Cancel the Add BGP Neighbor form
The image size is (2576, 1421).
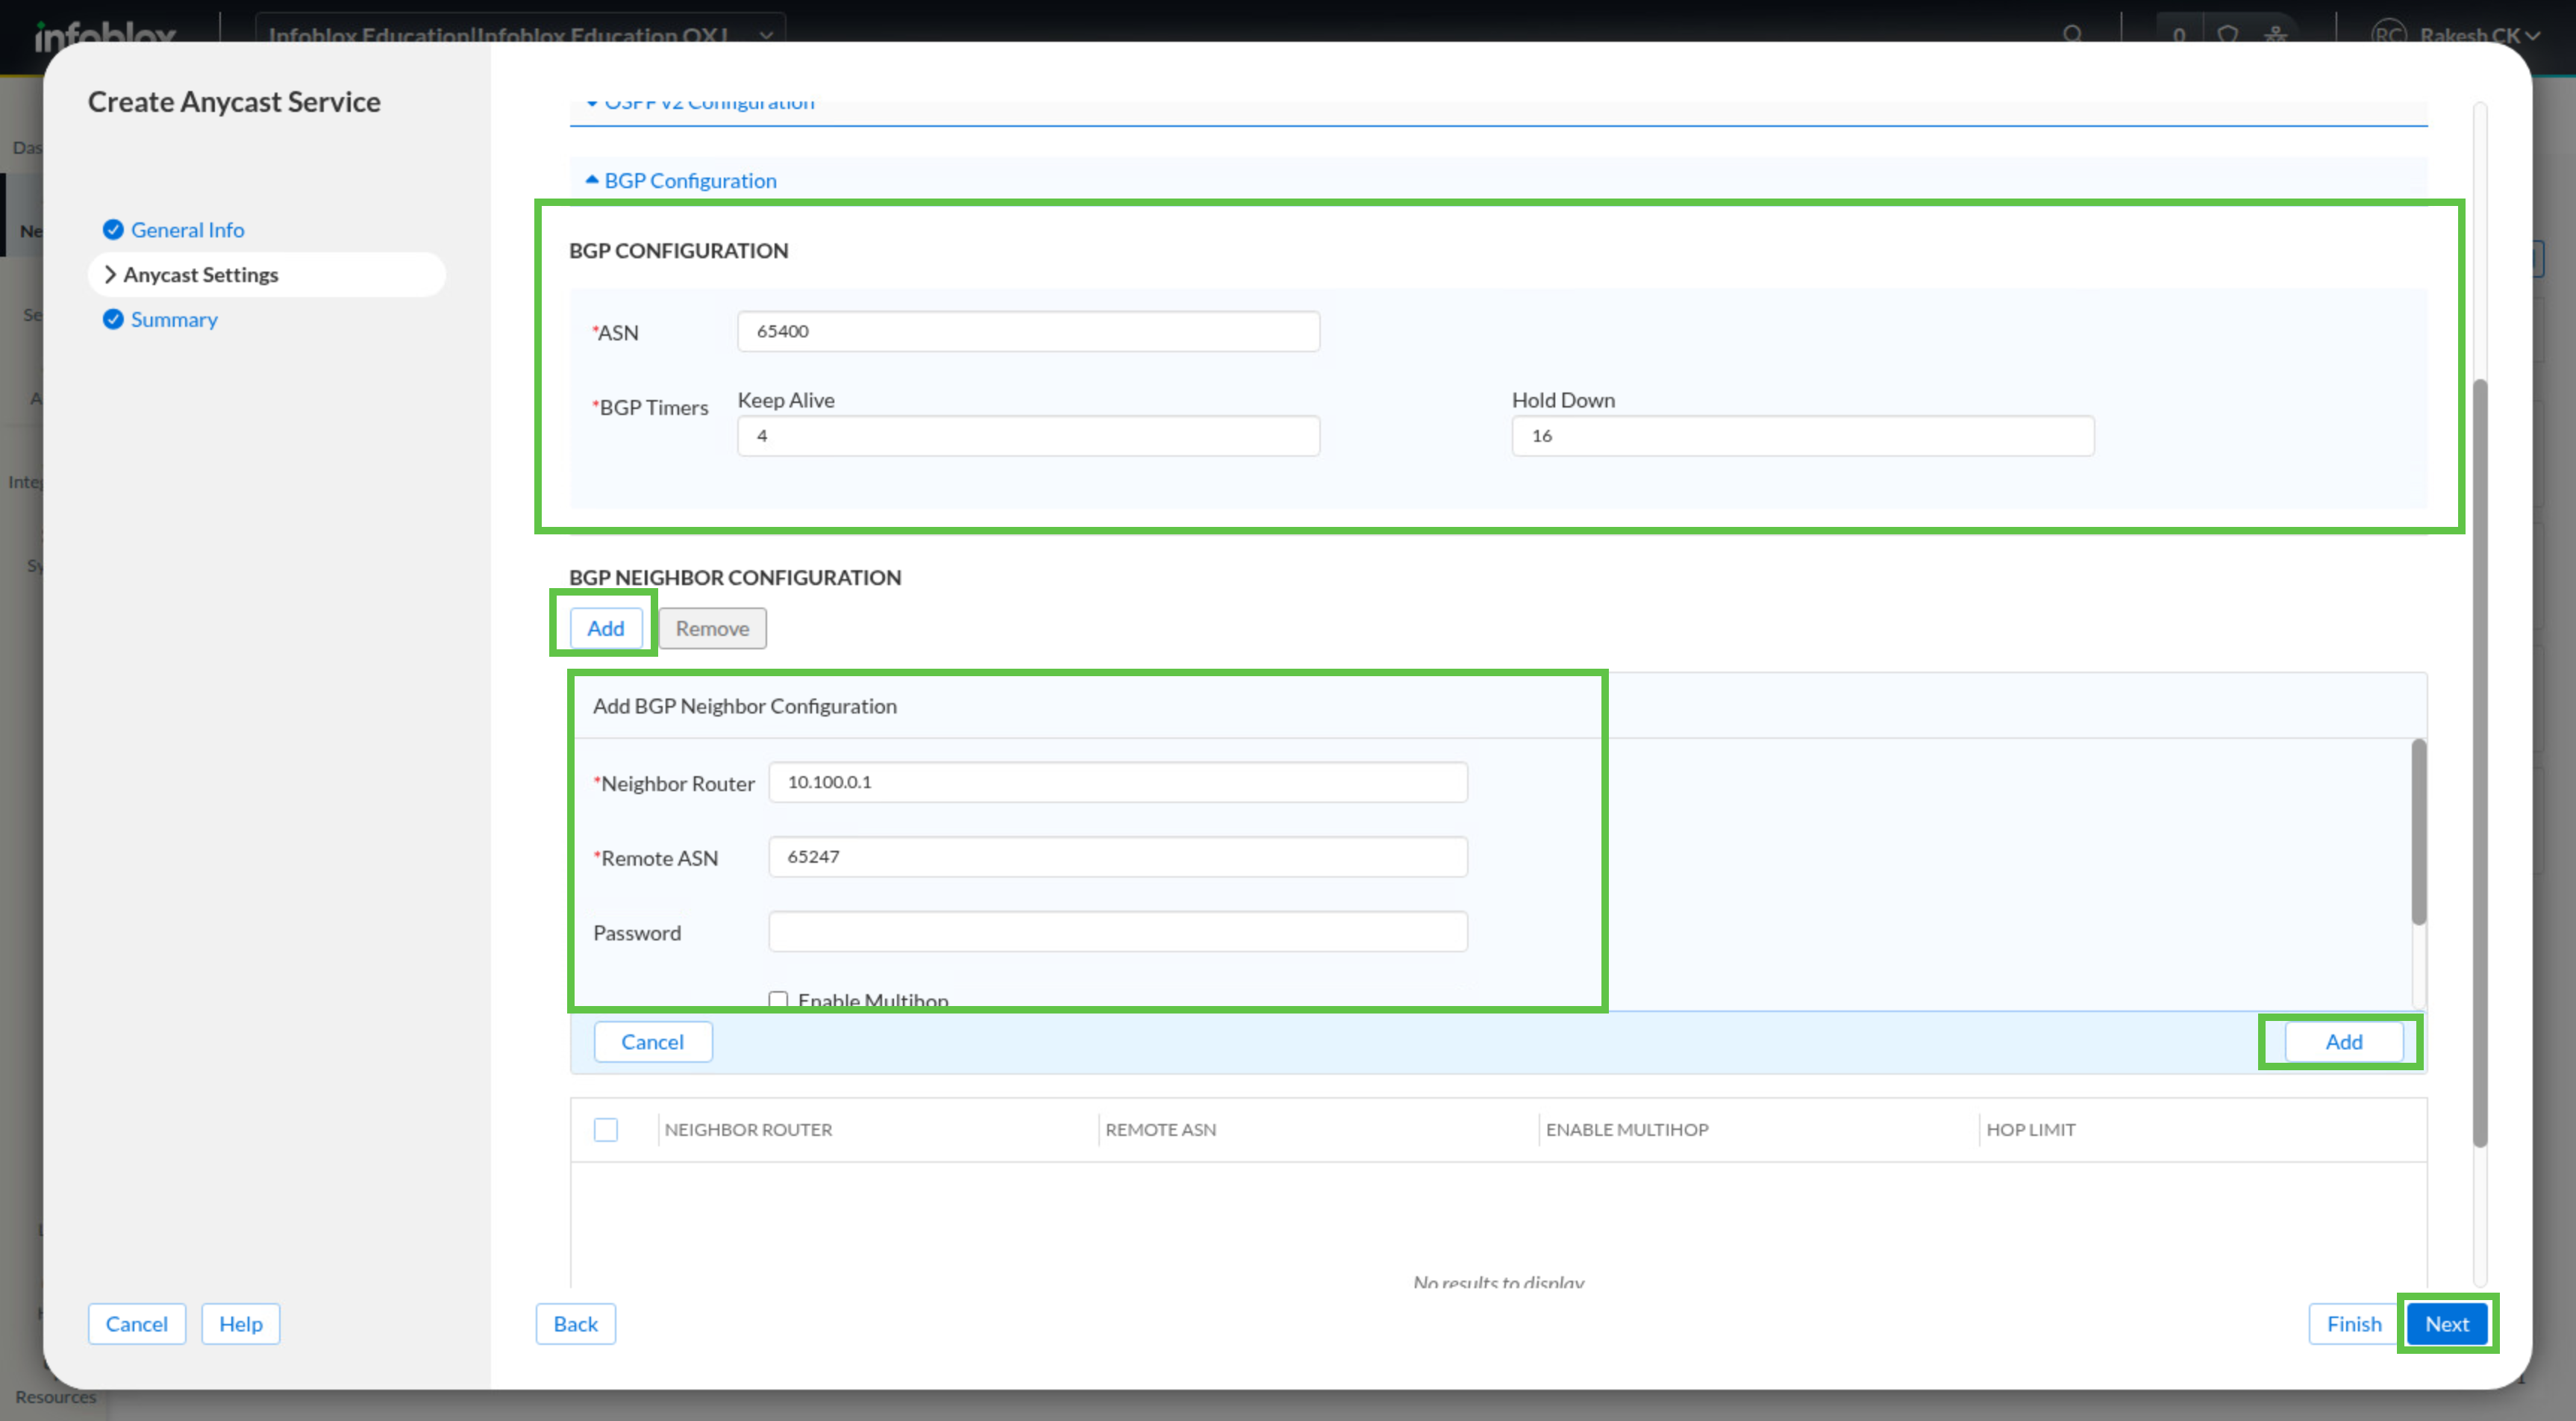pyautogui.click(x=652, y=1042)
